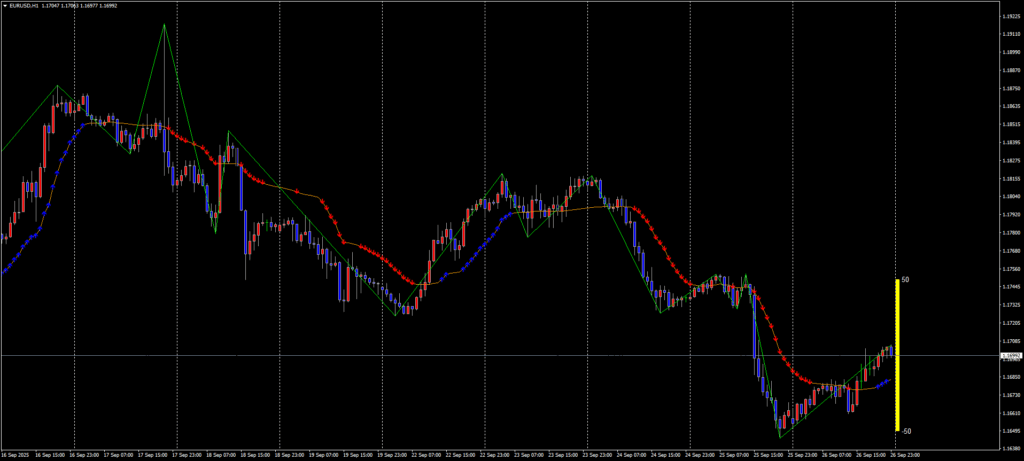Click the blue arrow markers at far right
The image size is (1024, 461).
coord(884,381)
